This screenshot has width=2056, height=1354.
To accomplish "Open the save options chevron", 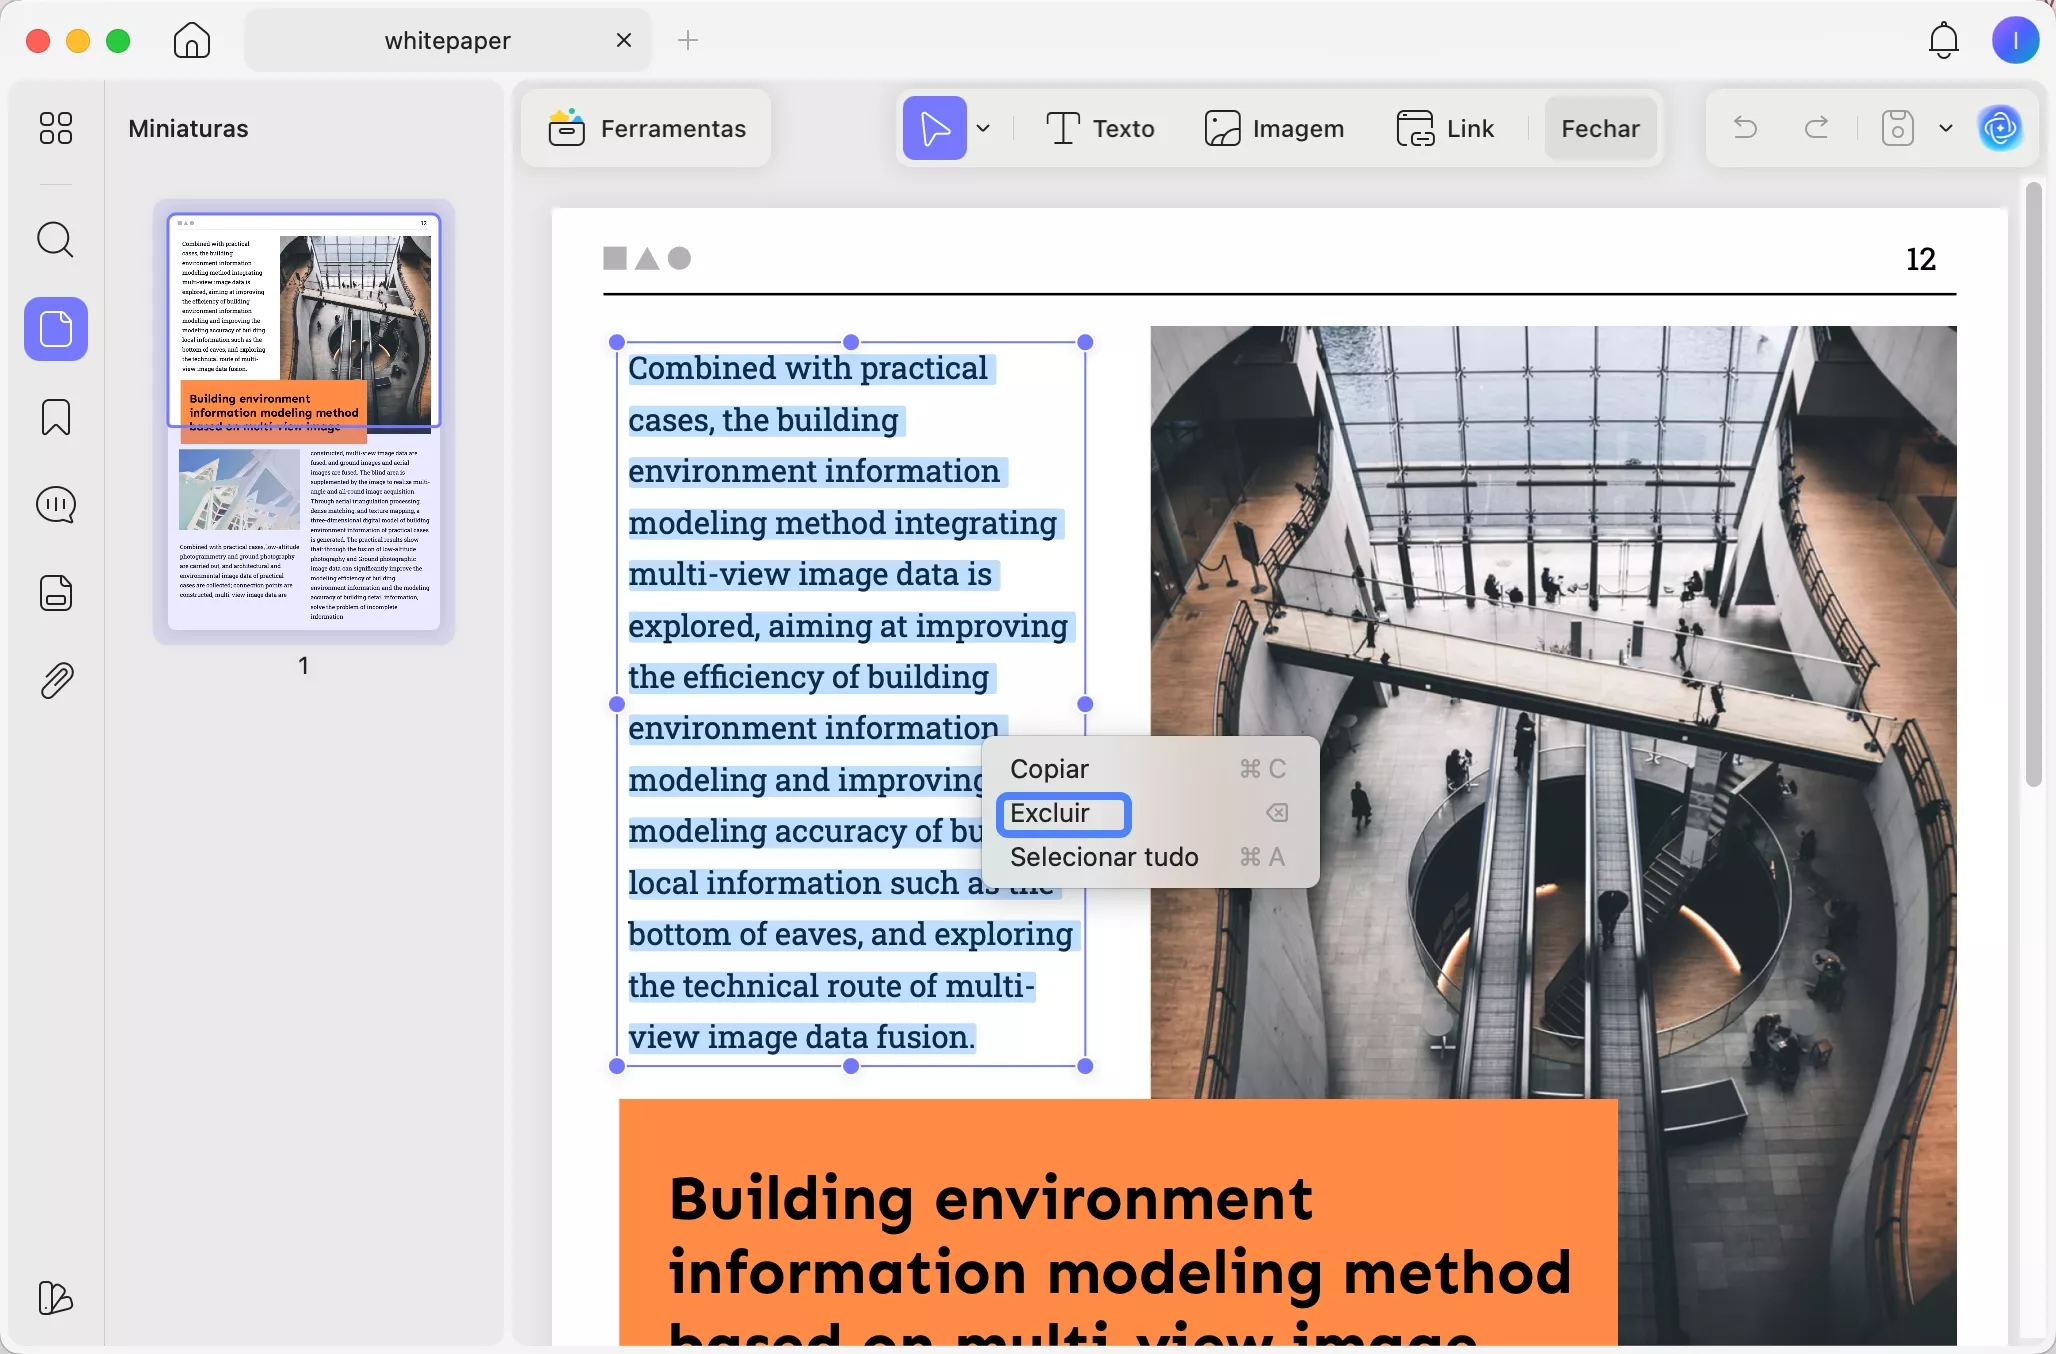I will click(x=1945, y=128).
